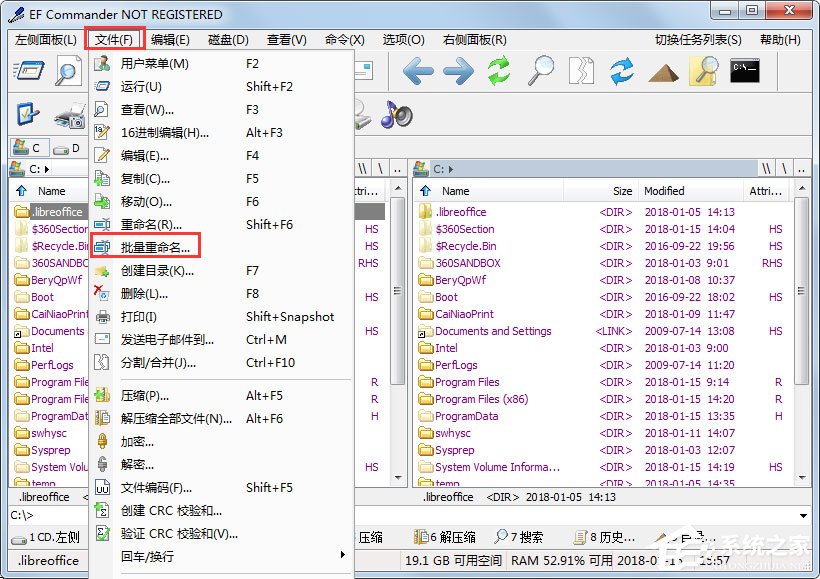The width and height of the screenshot is (820, 579).
Task: Click the blue forward arrow toolbar icon
Action: (x=458, y=71)
